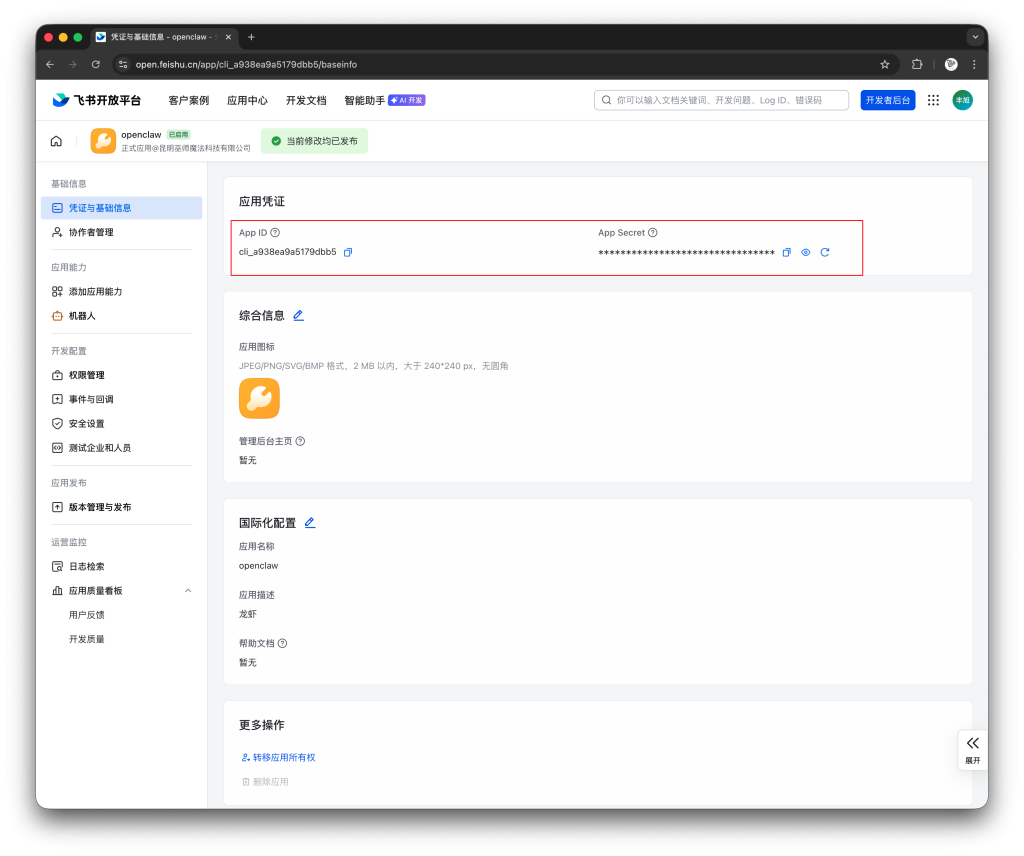1024x856 pixels.
Task: Open the user avatar menu
Action: pyautogui.click(x=961, y=100)
